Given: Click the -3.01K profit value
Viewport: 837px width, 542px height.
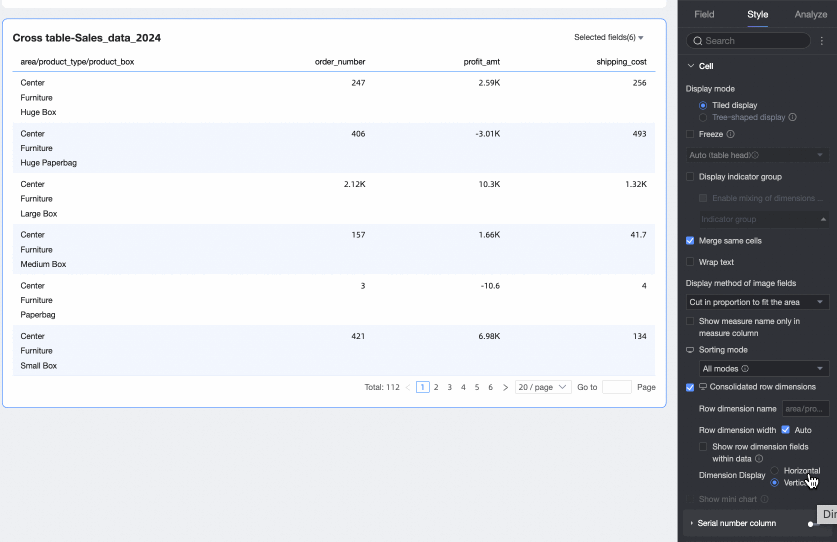Looking at the screenshot, I should point(487,133).
